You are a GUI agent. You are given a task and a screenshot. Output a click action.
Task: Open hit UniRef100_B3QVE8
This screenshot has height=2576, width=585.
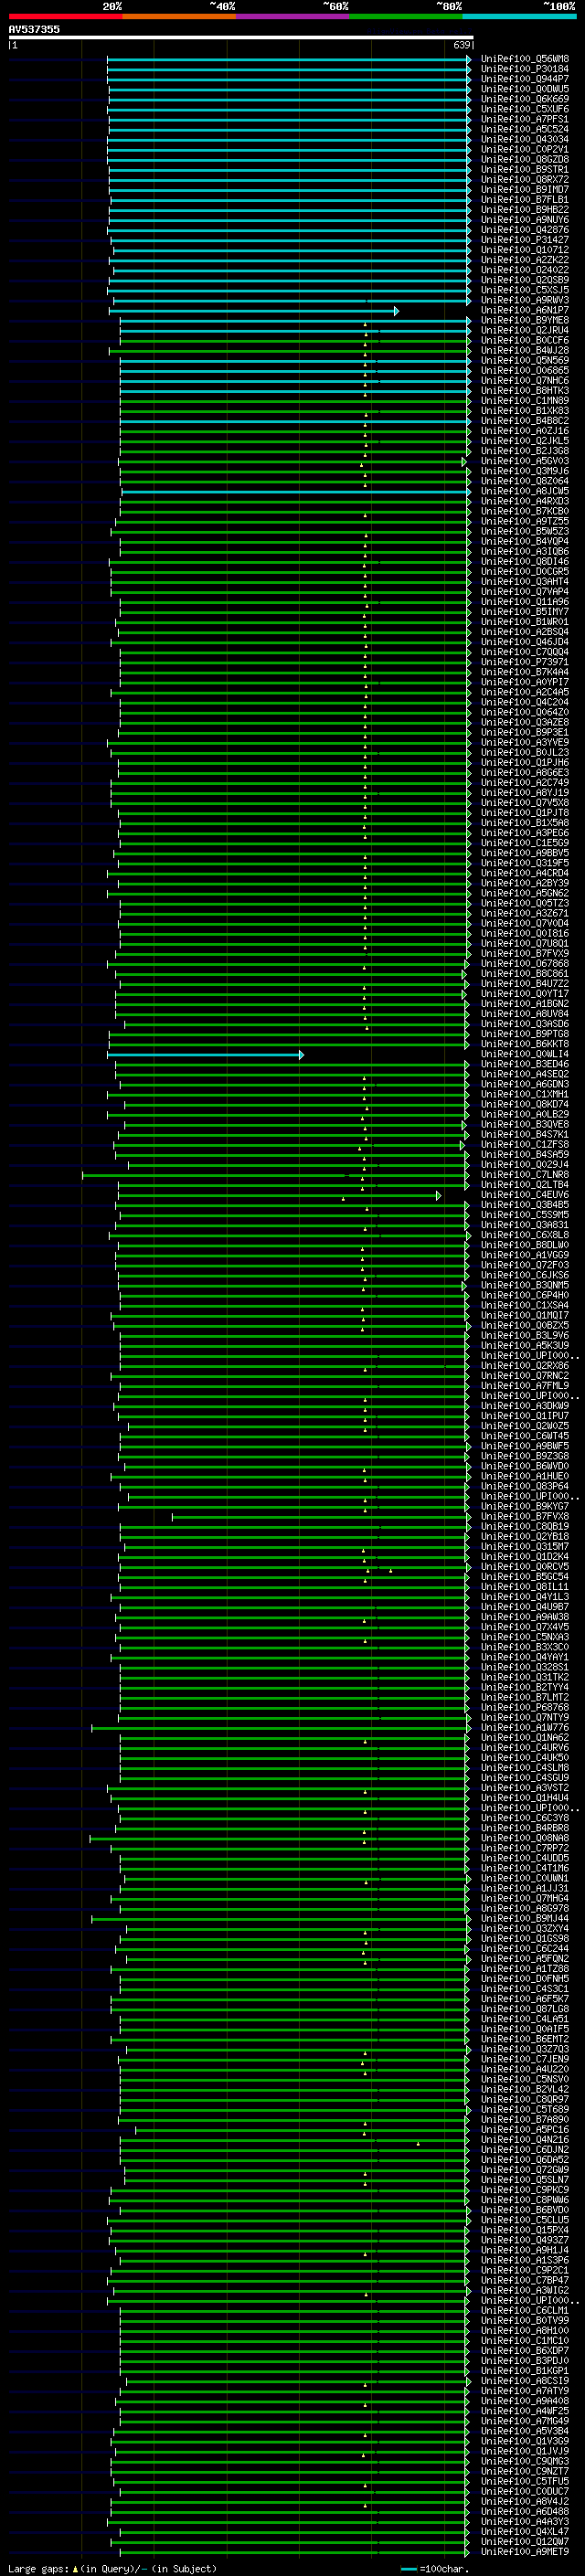click(525, 1125)
